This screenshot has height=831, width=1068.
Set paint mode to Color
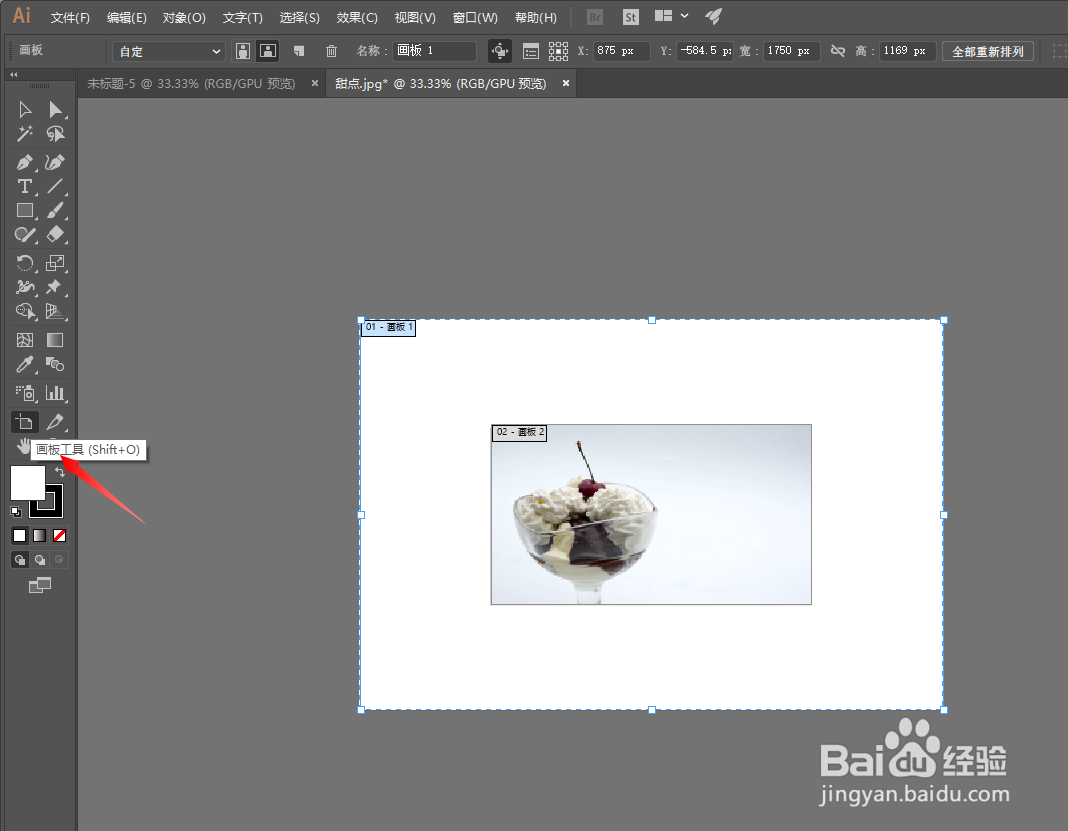(x=20, y=535)
